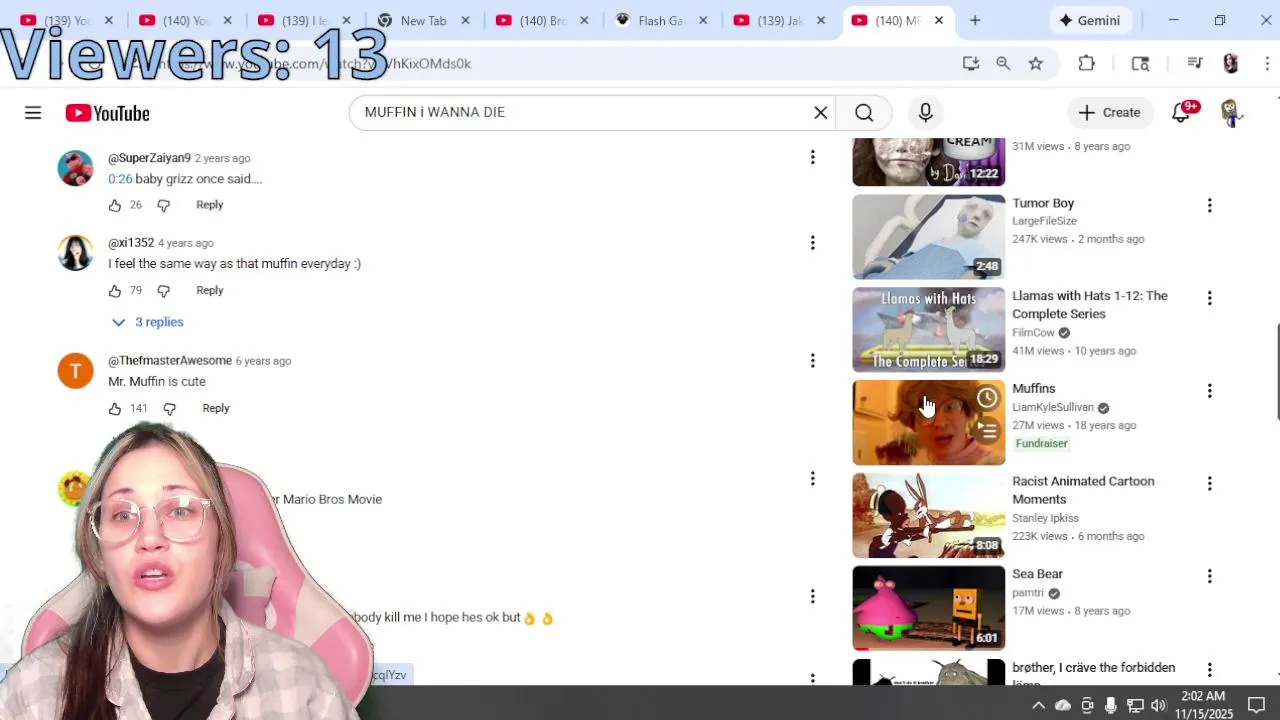The height and width of the screenshot is (720, 1280).
Task: Click the search magnifier button
Action: (864, 112)
